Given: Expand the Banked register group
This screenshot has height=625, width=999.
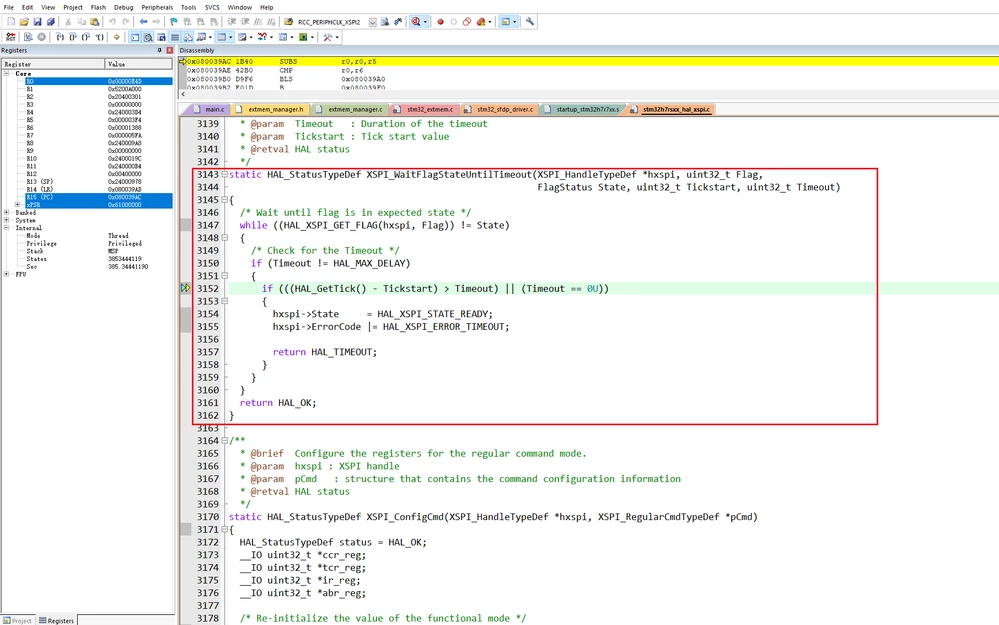Looking at the screenshot, I should pos(6,212).
